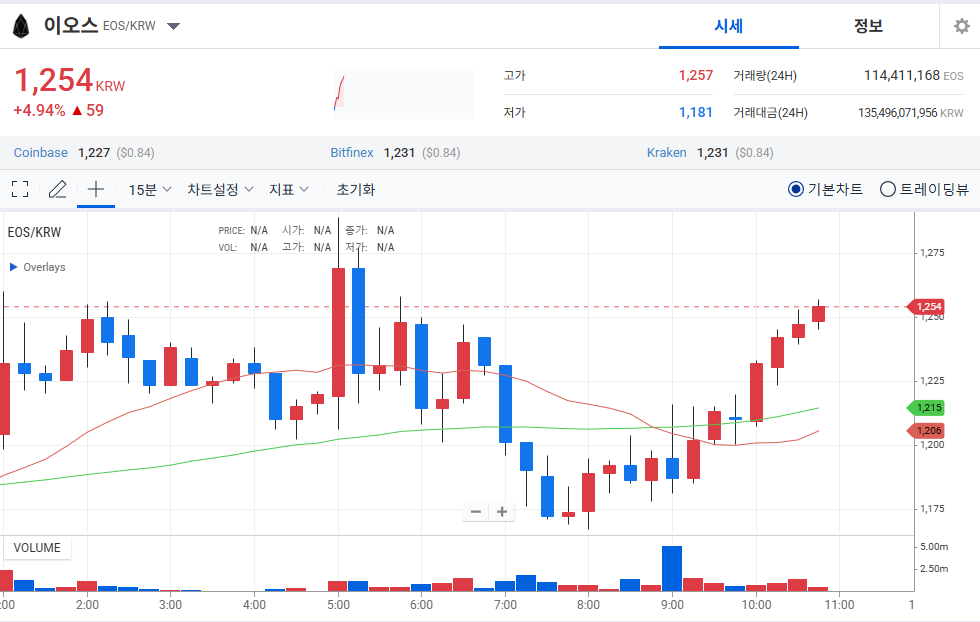Open the settings gear icon
Image resolution: width=980 pixels, height=622 pixels.
962,26
